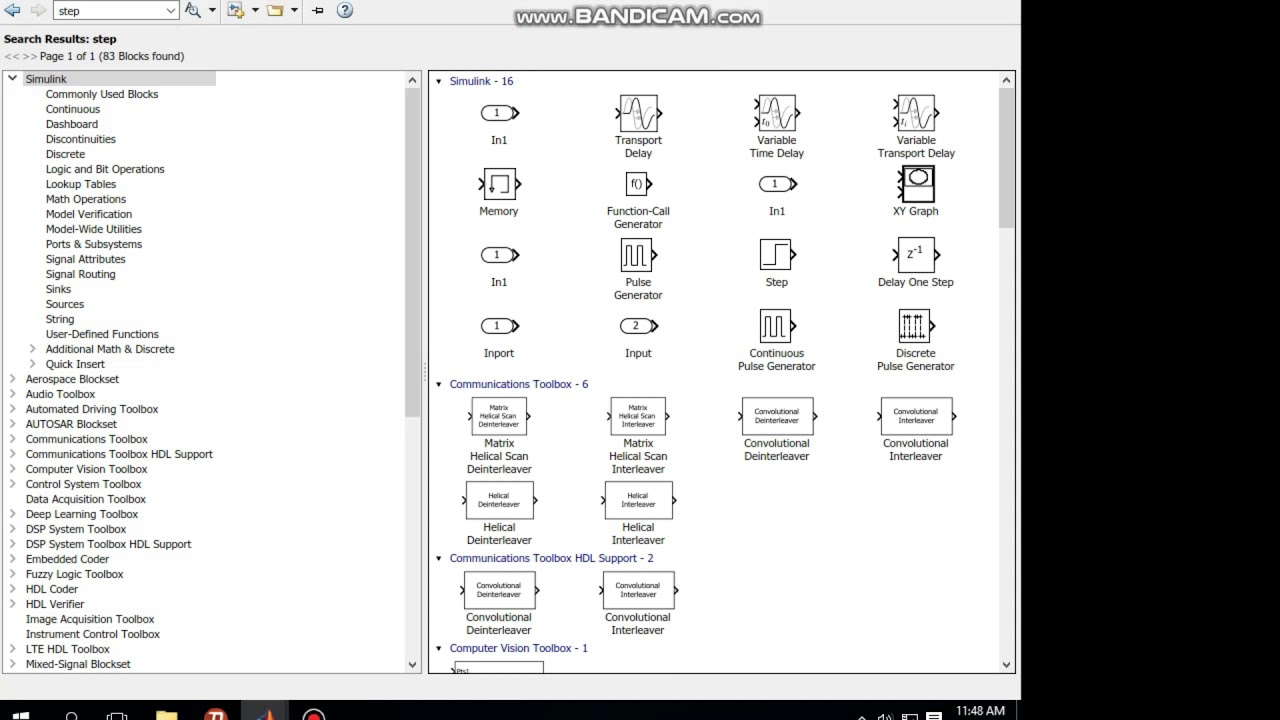Click the block results vertical scrollbar thumb
Screen dimensions: 1280x720
[1006, 156]
